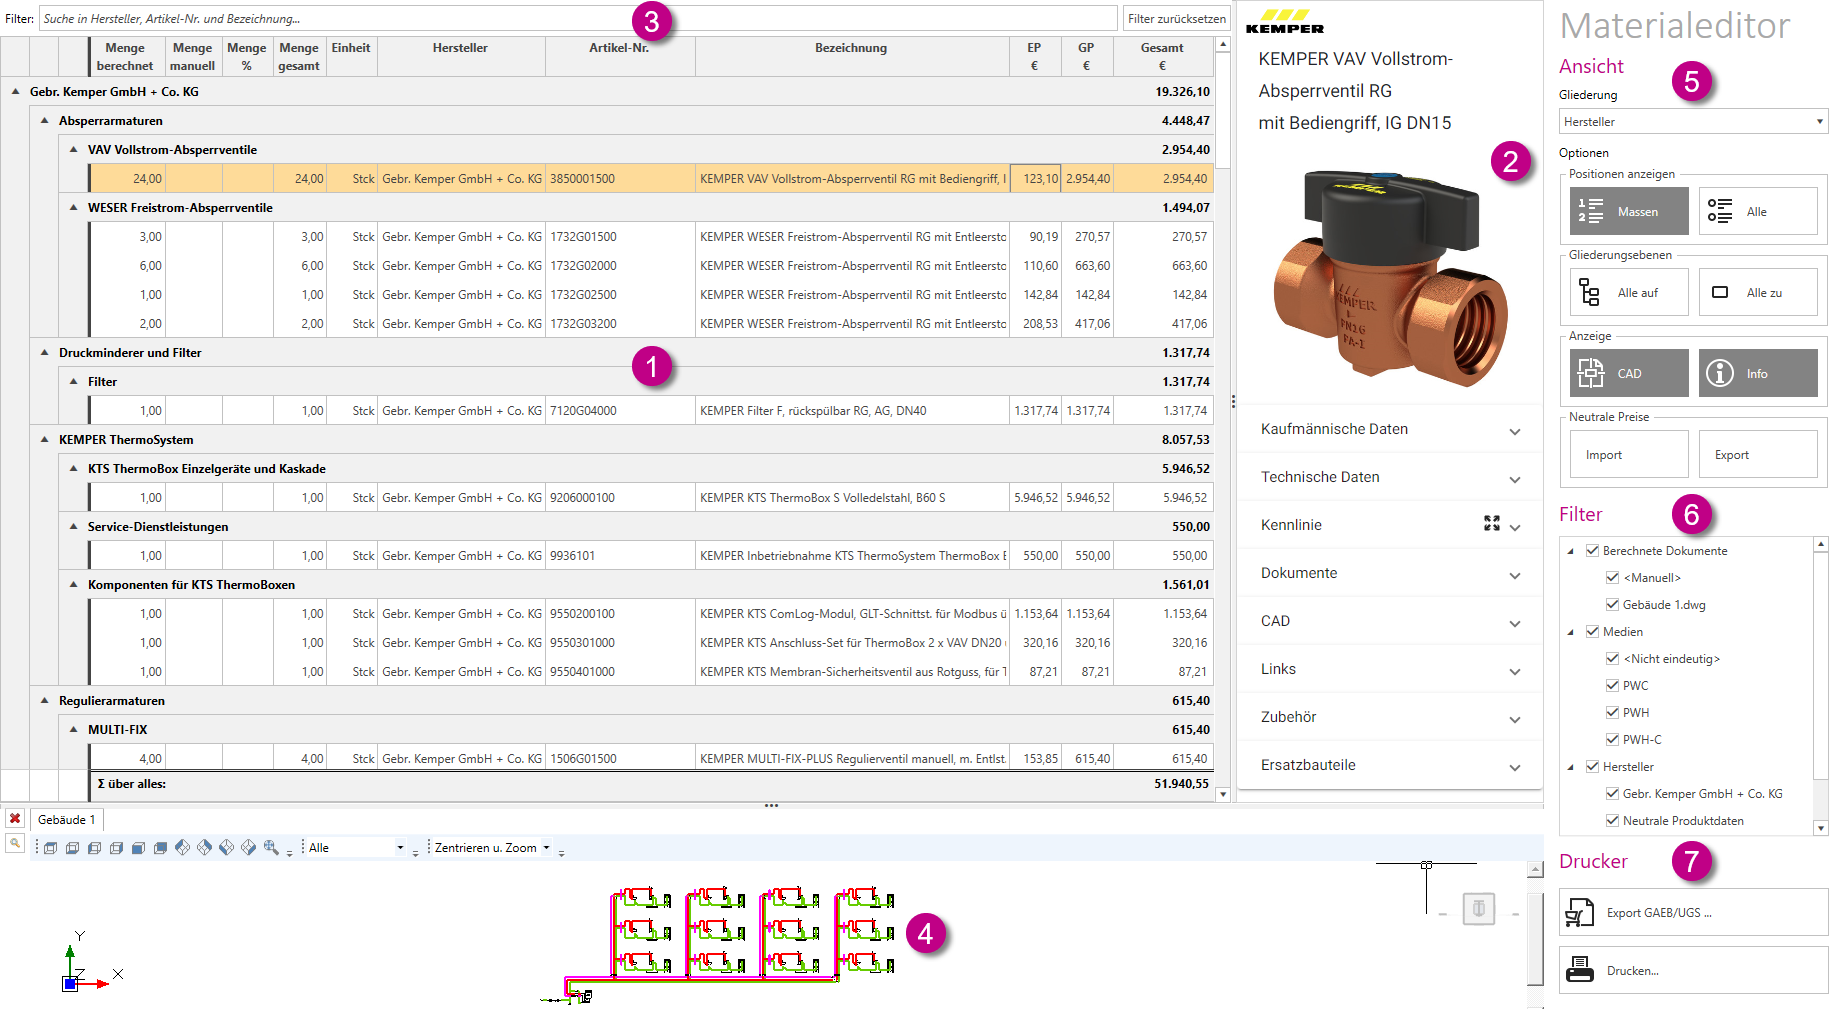
Task: Uncheck the Berechnete Dokumente filter
Action: 1593,551
